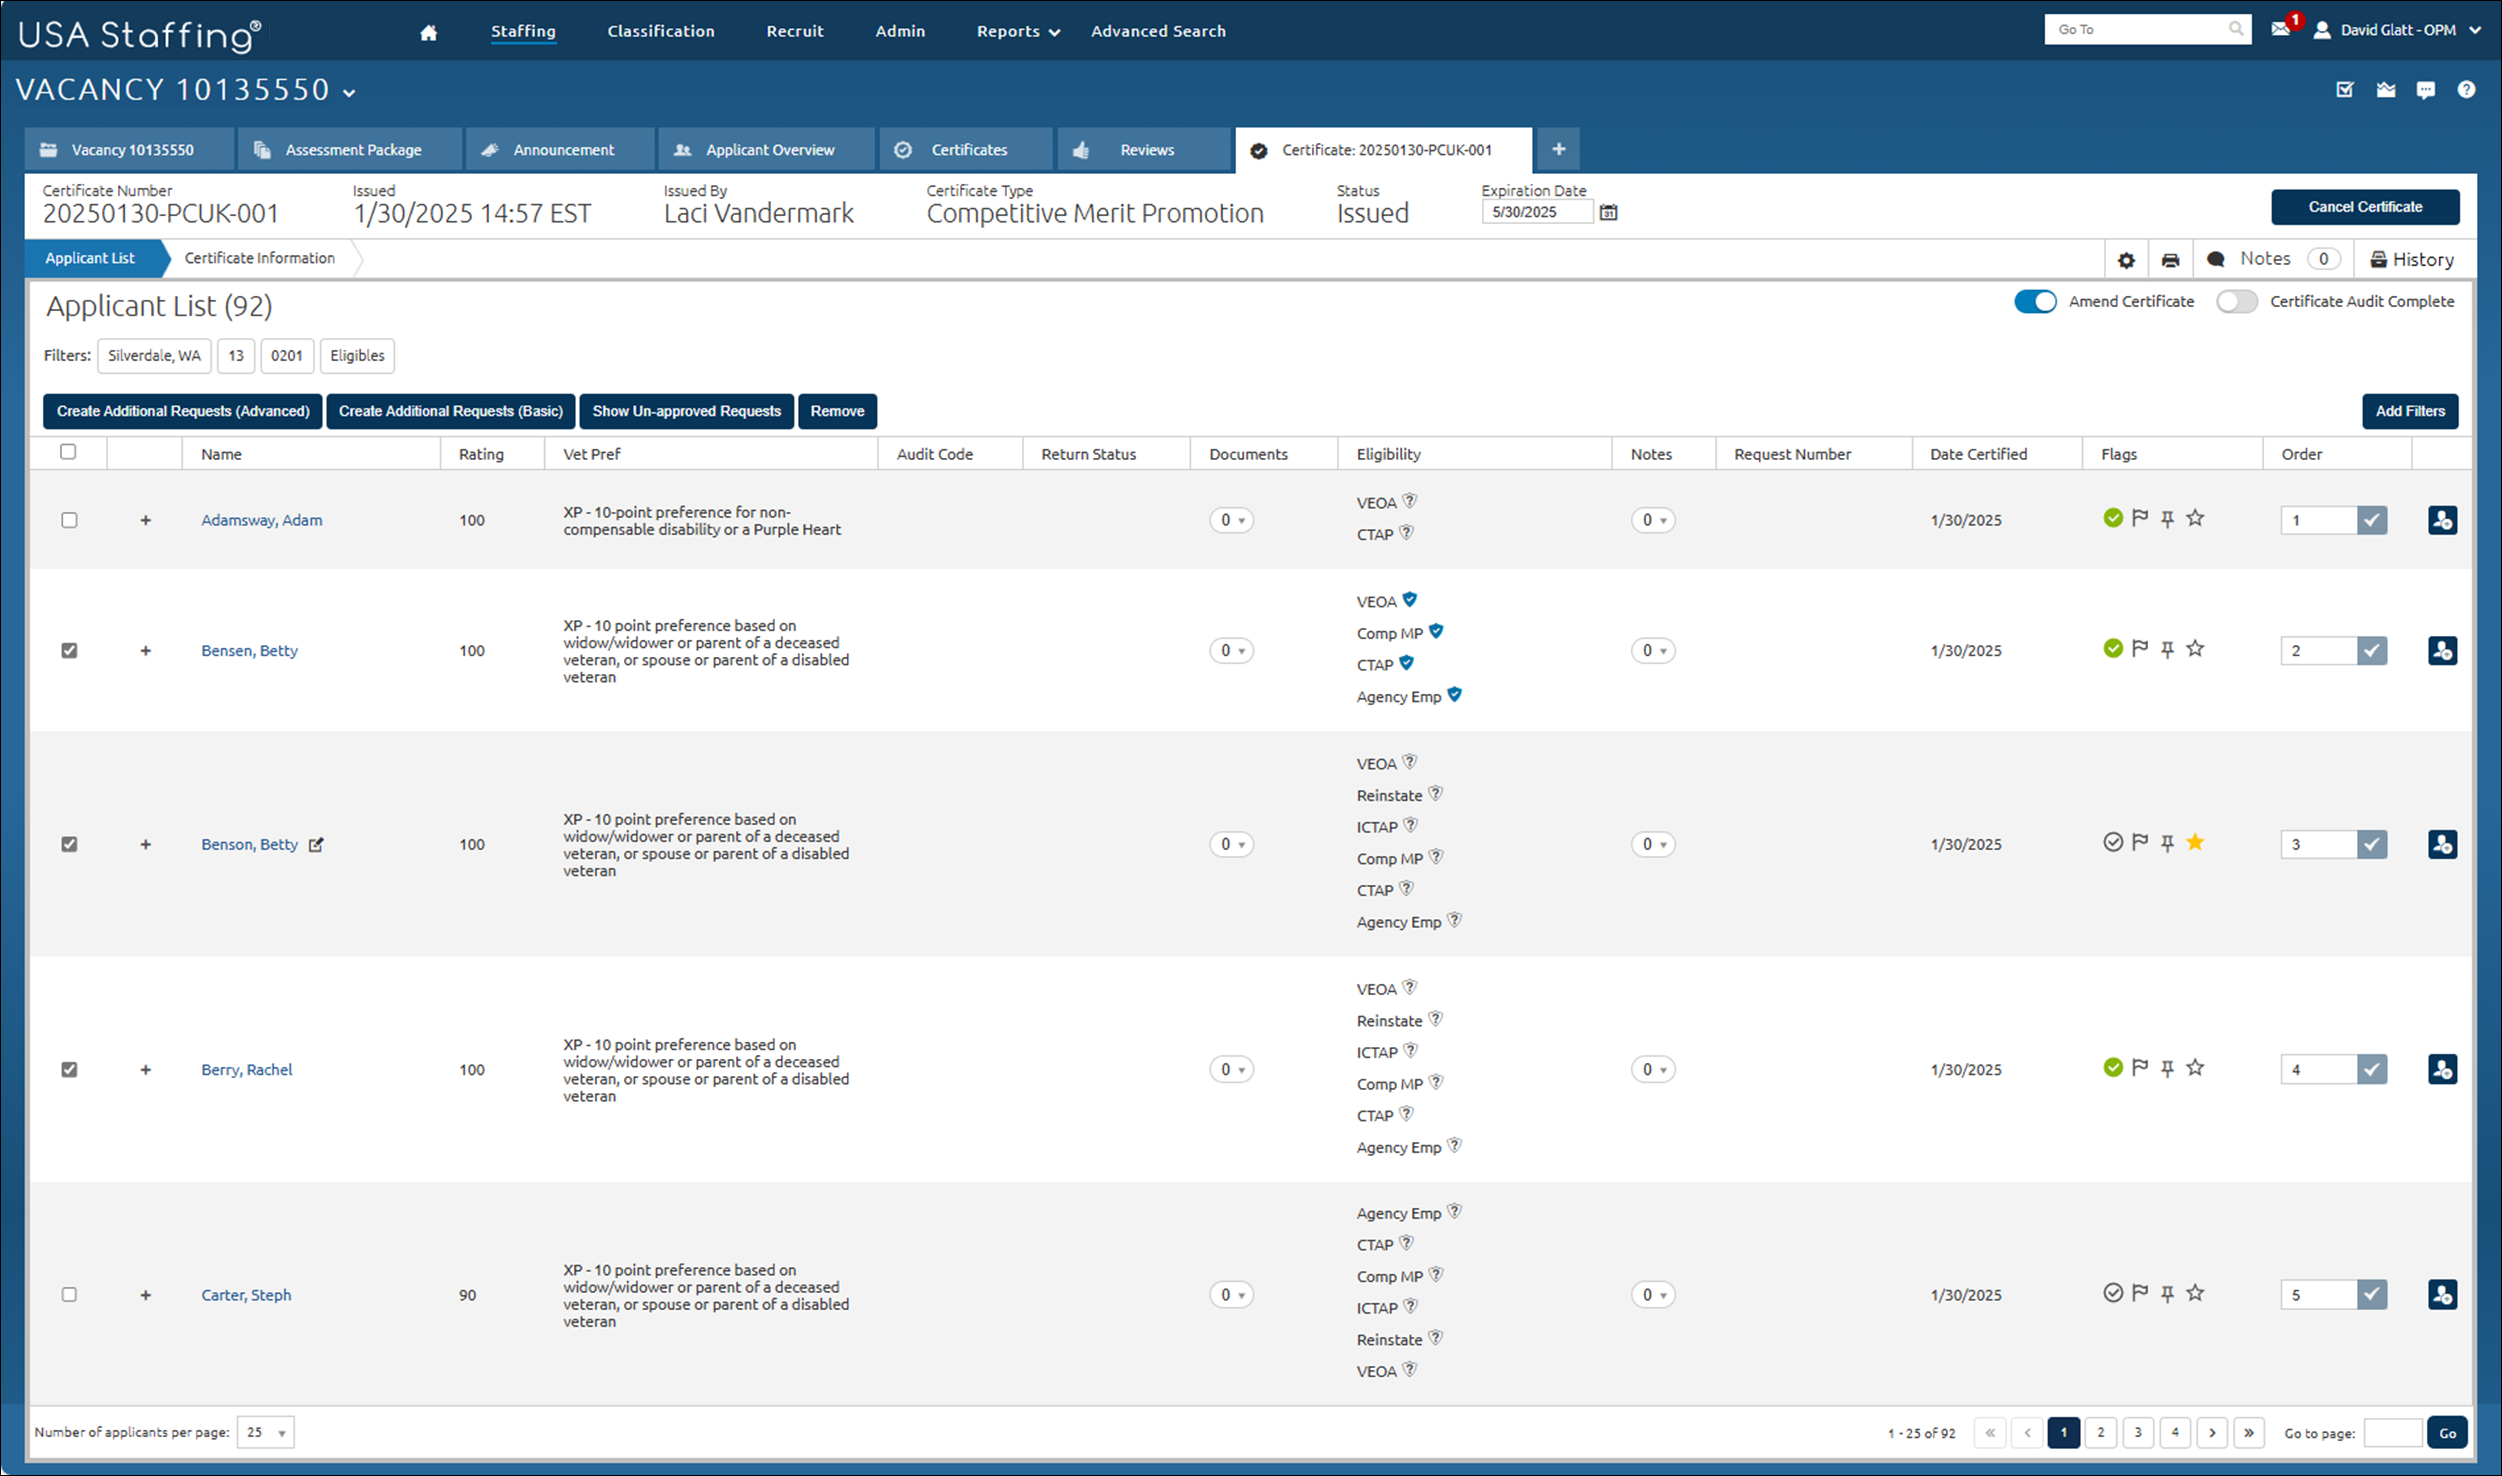Open the Documents count dropdown for Adamsway, Adam
Viewport: 2502px width, 1476px height.
click(x=1232, y=520)
